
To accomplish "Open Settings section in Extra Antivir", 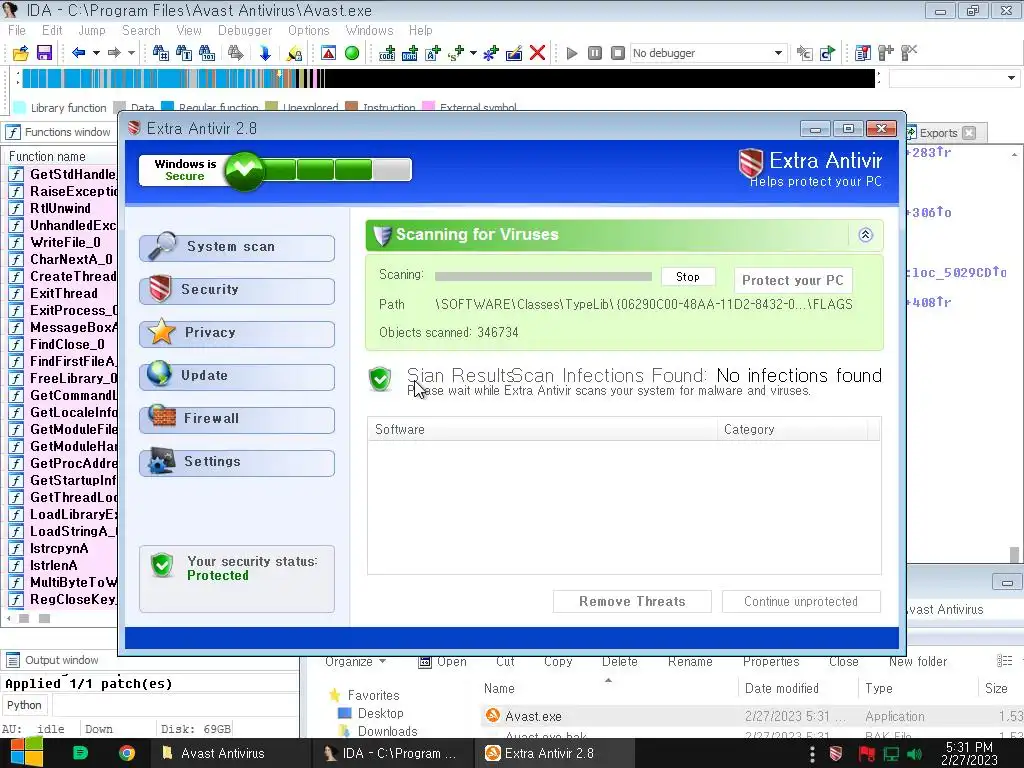I will 237,462.
